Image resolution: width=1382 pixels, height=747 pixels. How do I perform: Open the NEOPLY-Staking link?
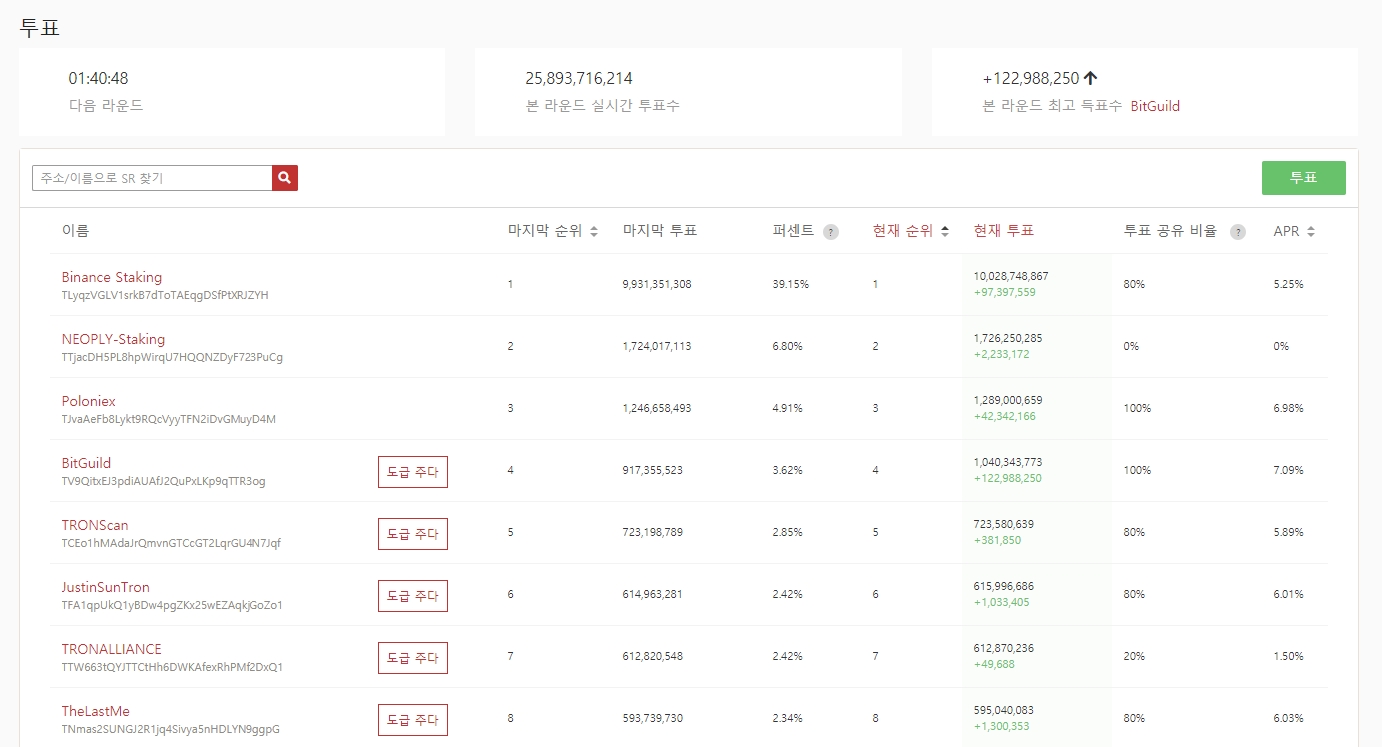point(113,339)
